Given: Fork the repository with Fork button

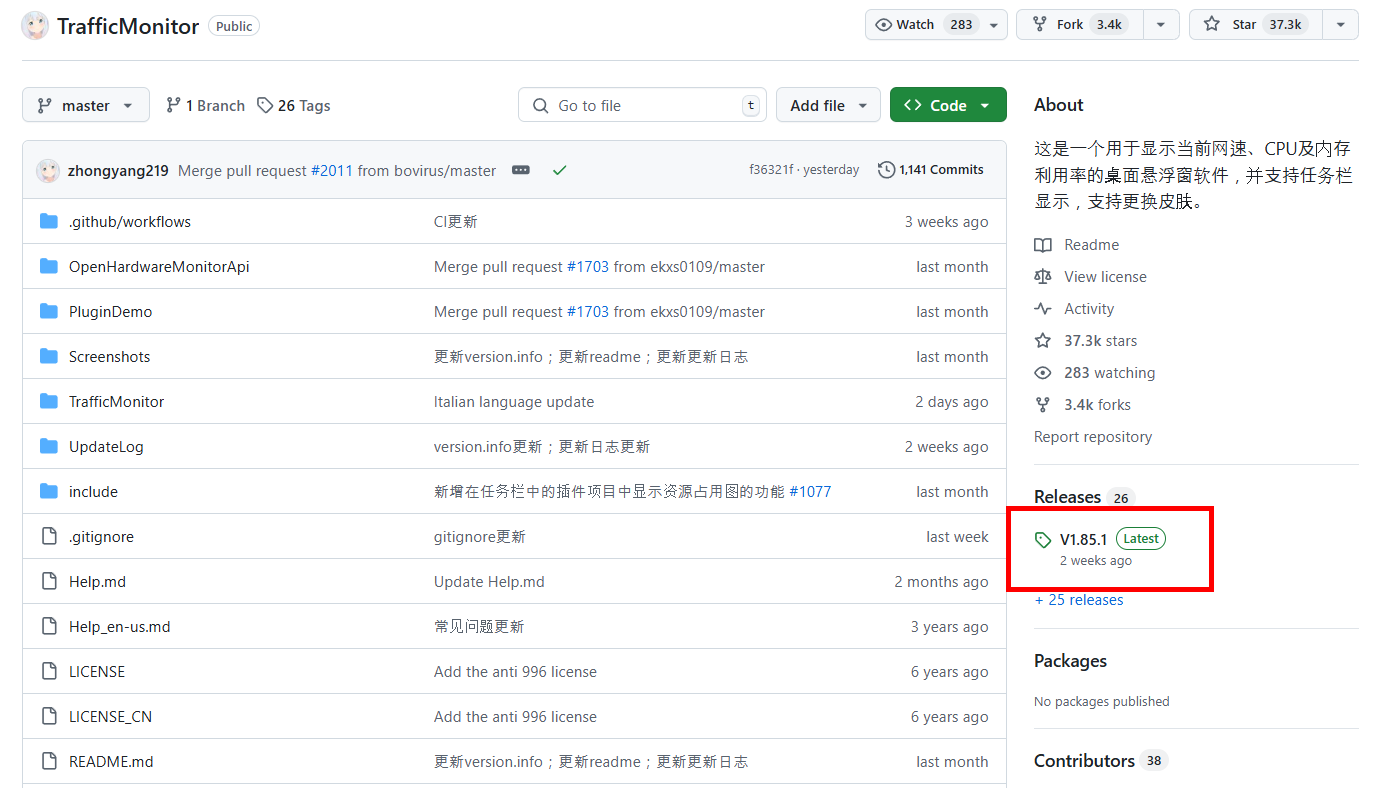Looking at the screenshot, I should (1080, 25).
